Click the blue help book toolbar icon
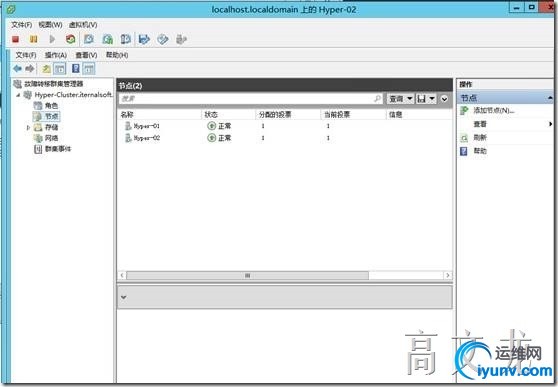 click(75, 68)
